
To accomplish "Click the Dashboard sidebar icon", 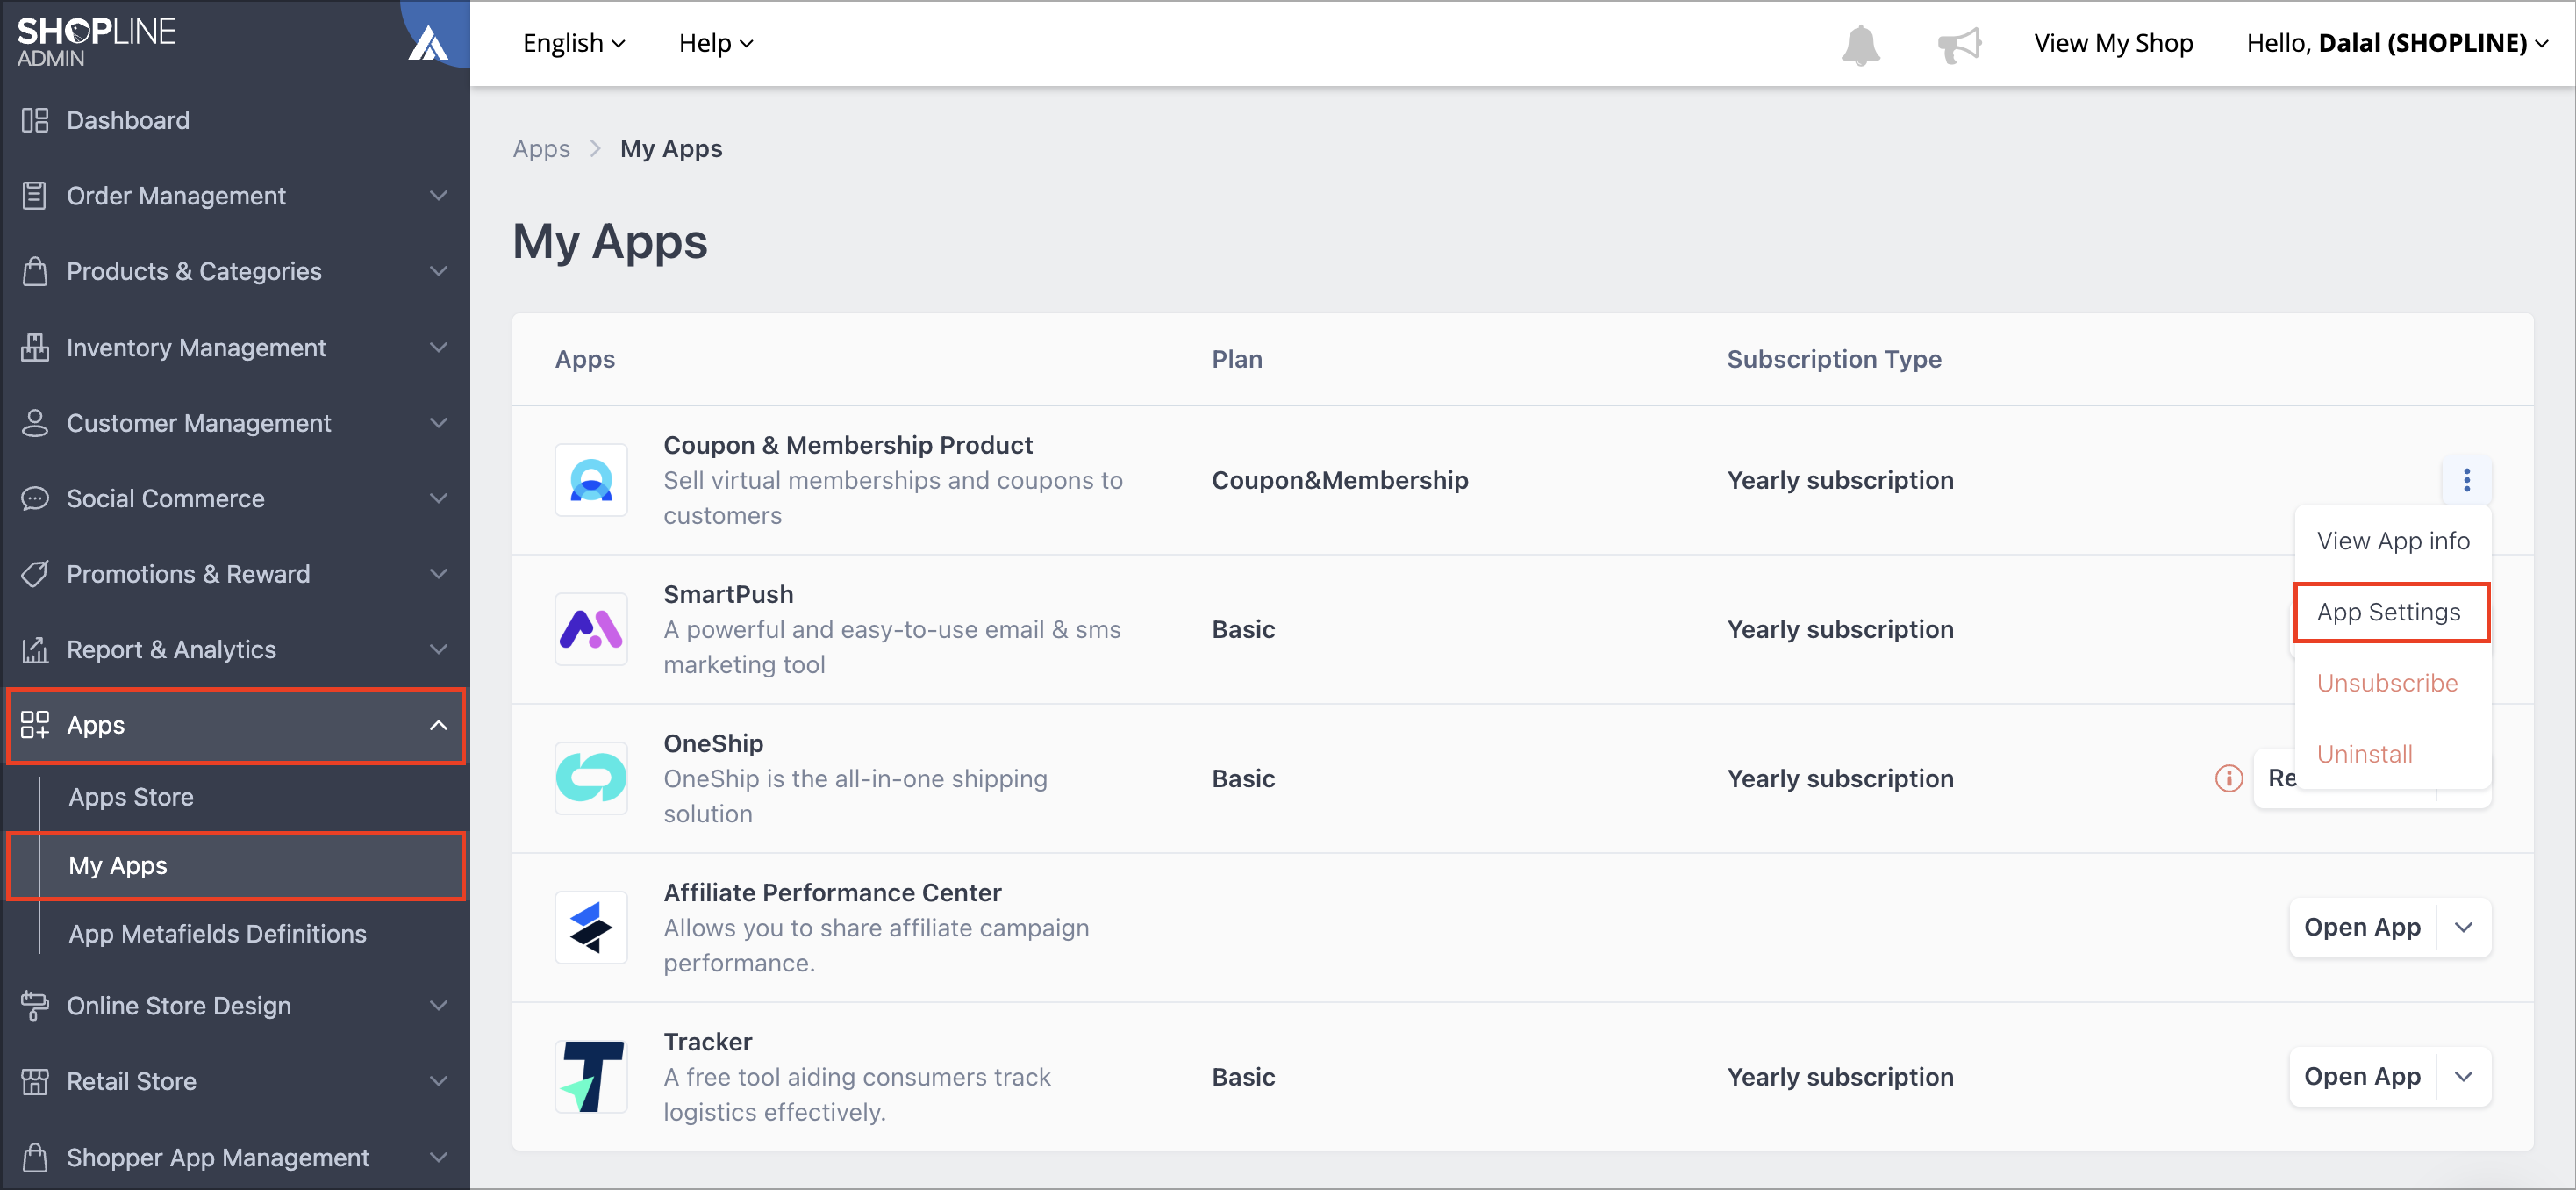I will (x=35, y=120).
